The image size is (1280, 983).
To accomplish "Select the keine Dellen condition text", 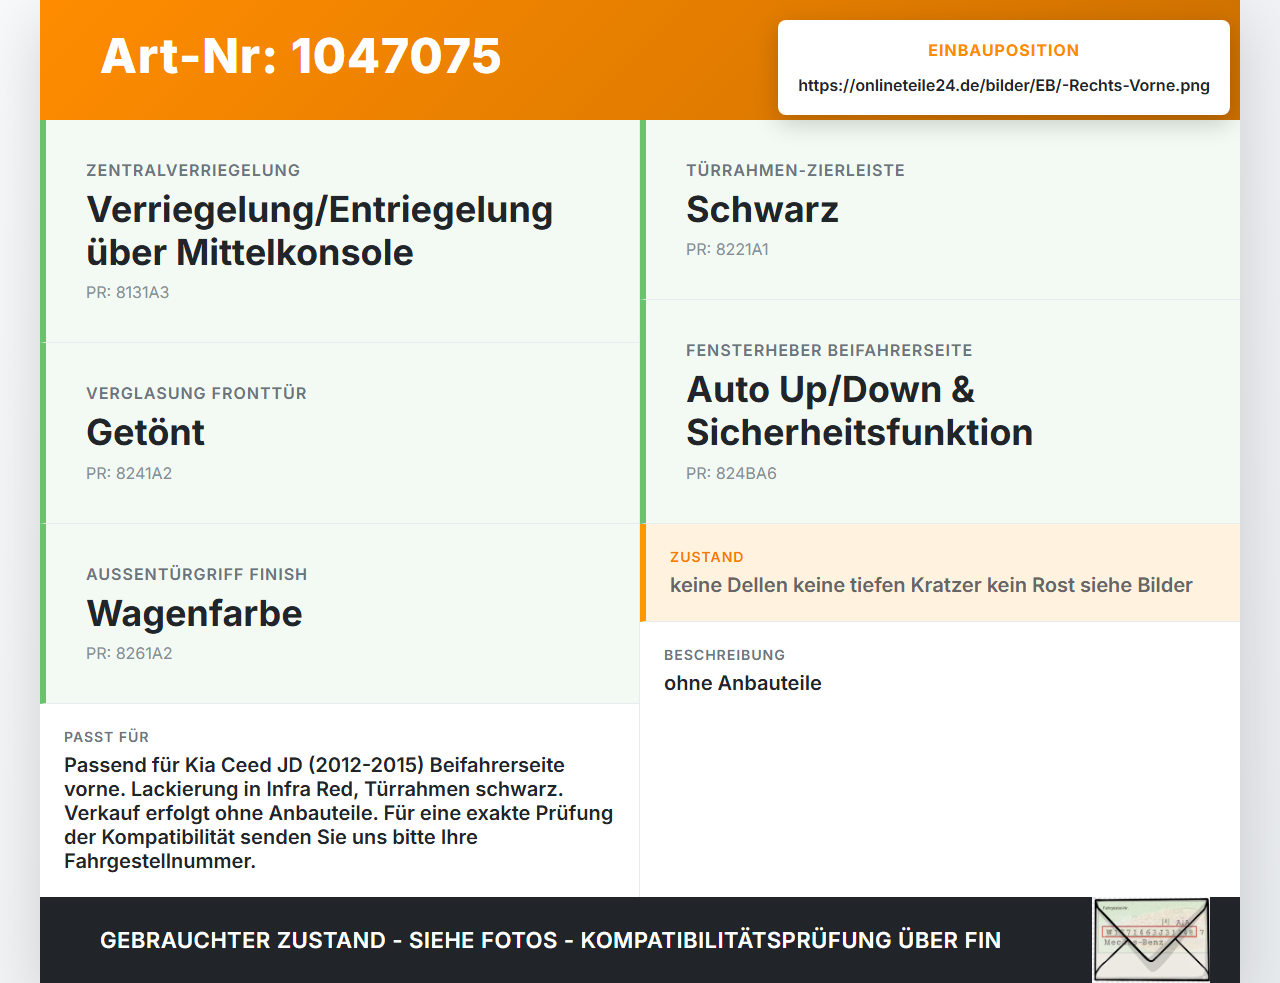I will (x=931, y=586).
